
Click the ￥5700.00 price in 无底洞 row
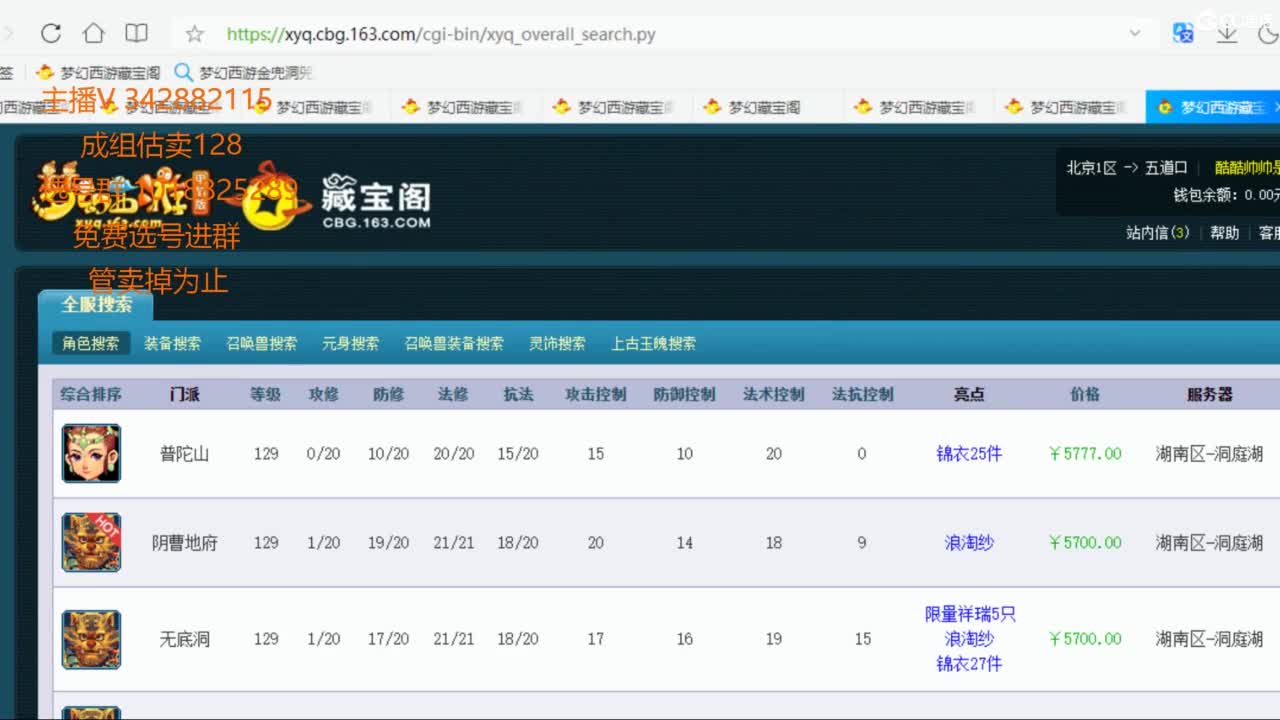1085,638
